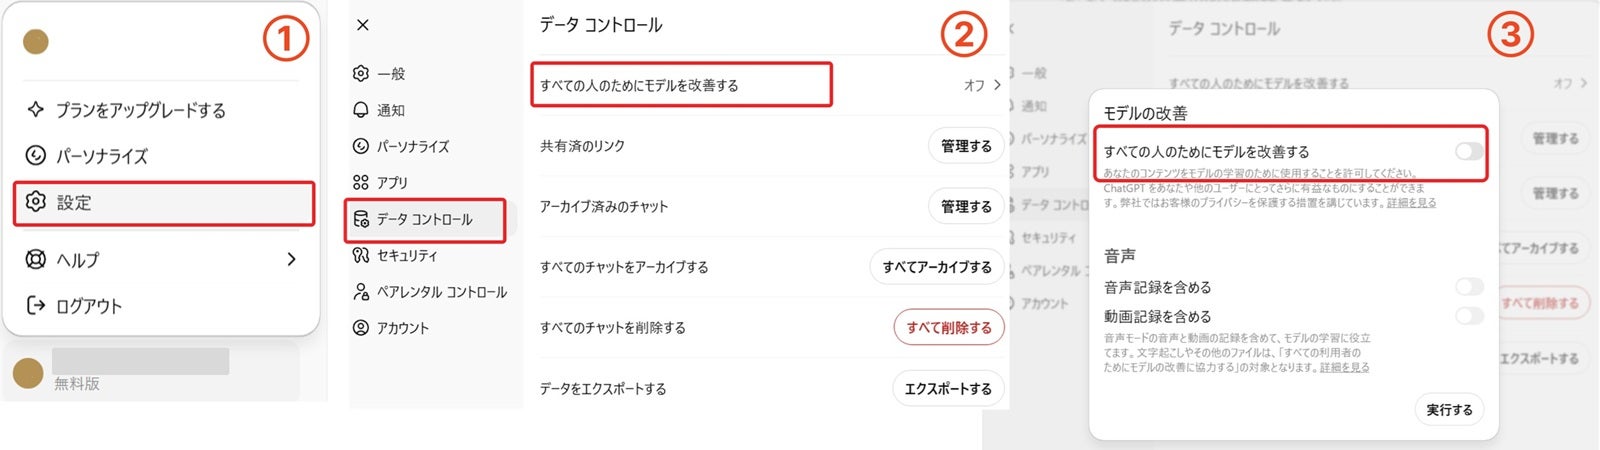Click the sparkle icon for upgrading the plan
The height and width of the screenshot is (450, 1600).
click(x=36, y=110)
